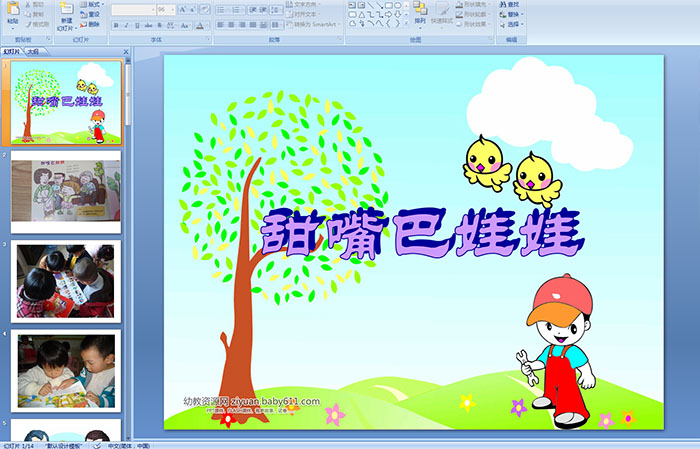Open the Paragraph group dialog launcher
This screenshot has height=449, width=700.
(340, 39)
